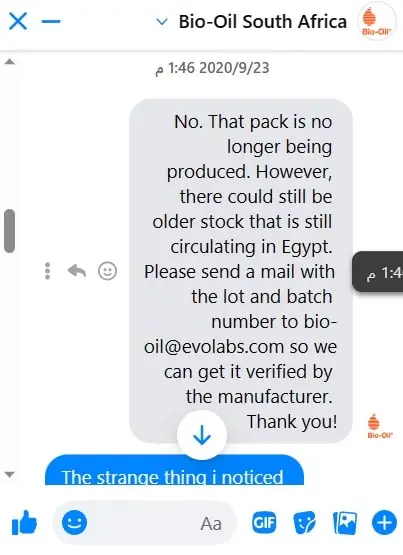Click the scrollbar up arrow
This screenshot has width=403, height=555.
click(10, 62)
